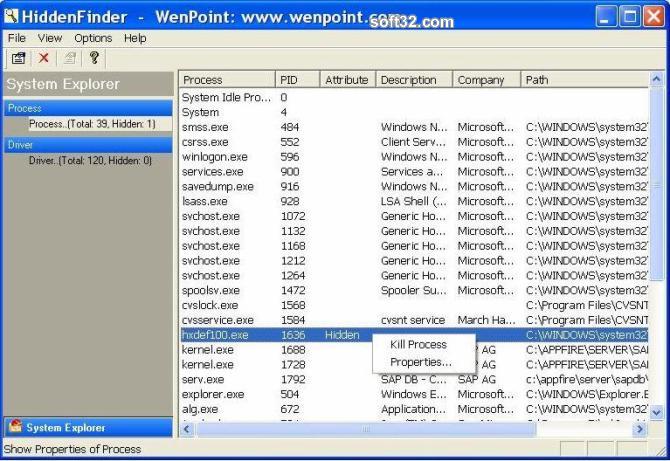This screenshot has height=461, width=670.
Task: Click the red X kill process icon
Action: pyautogui.click(x=43, y=59)
